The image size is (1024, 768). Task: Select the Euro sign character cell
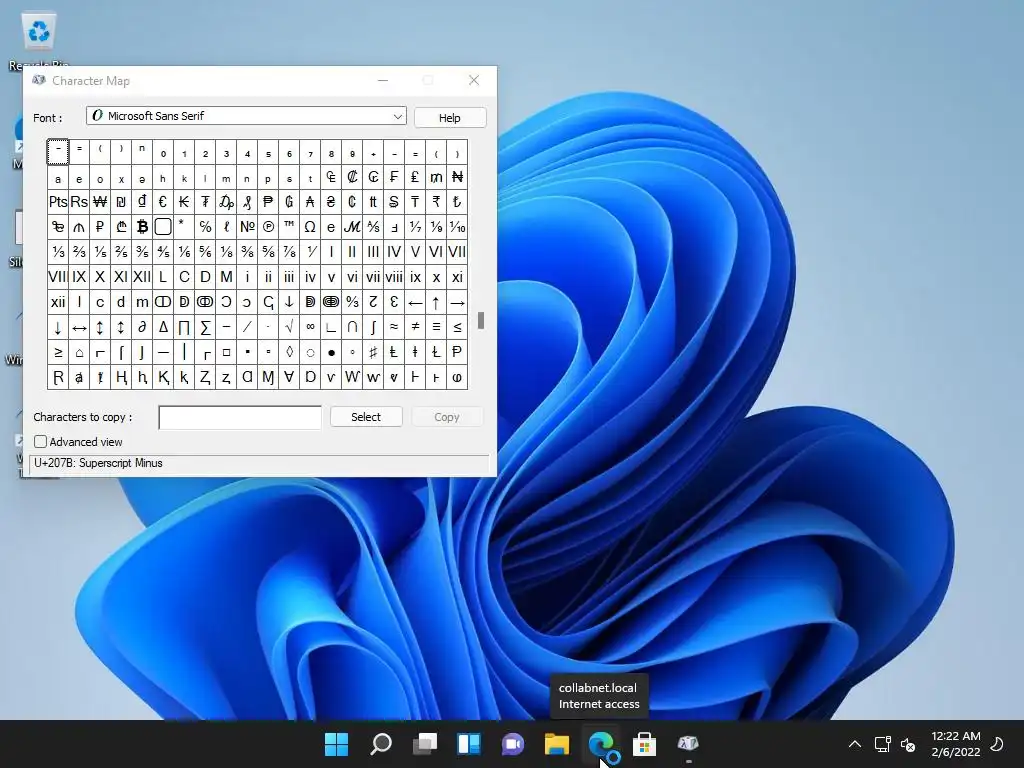point(163,202)
